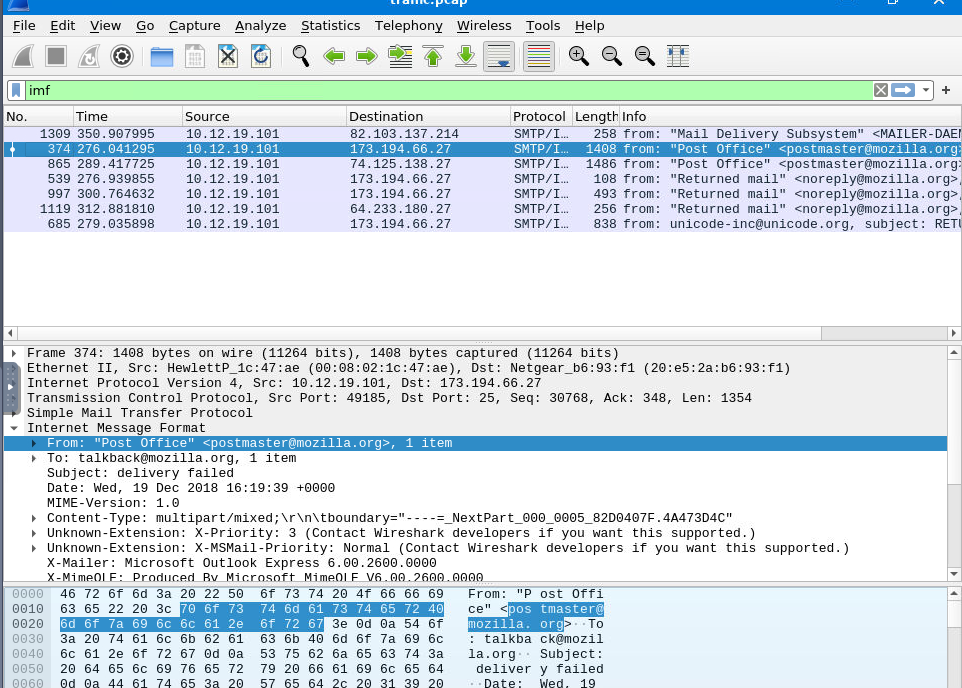
Task: Add a filter expression button
Action: click(x=946, y=90)
